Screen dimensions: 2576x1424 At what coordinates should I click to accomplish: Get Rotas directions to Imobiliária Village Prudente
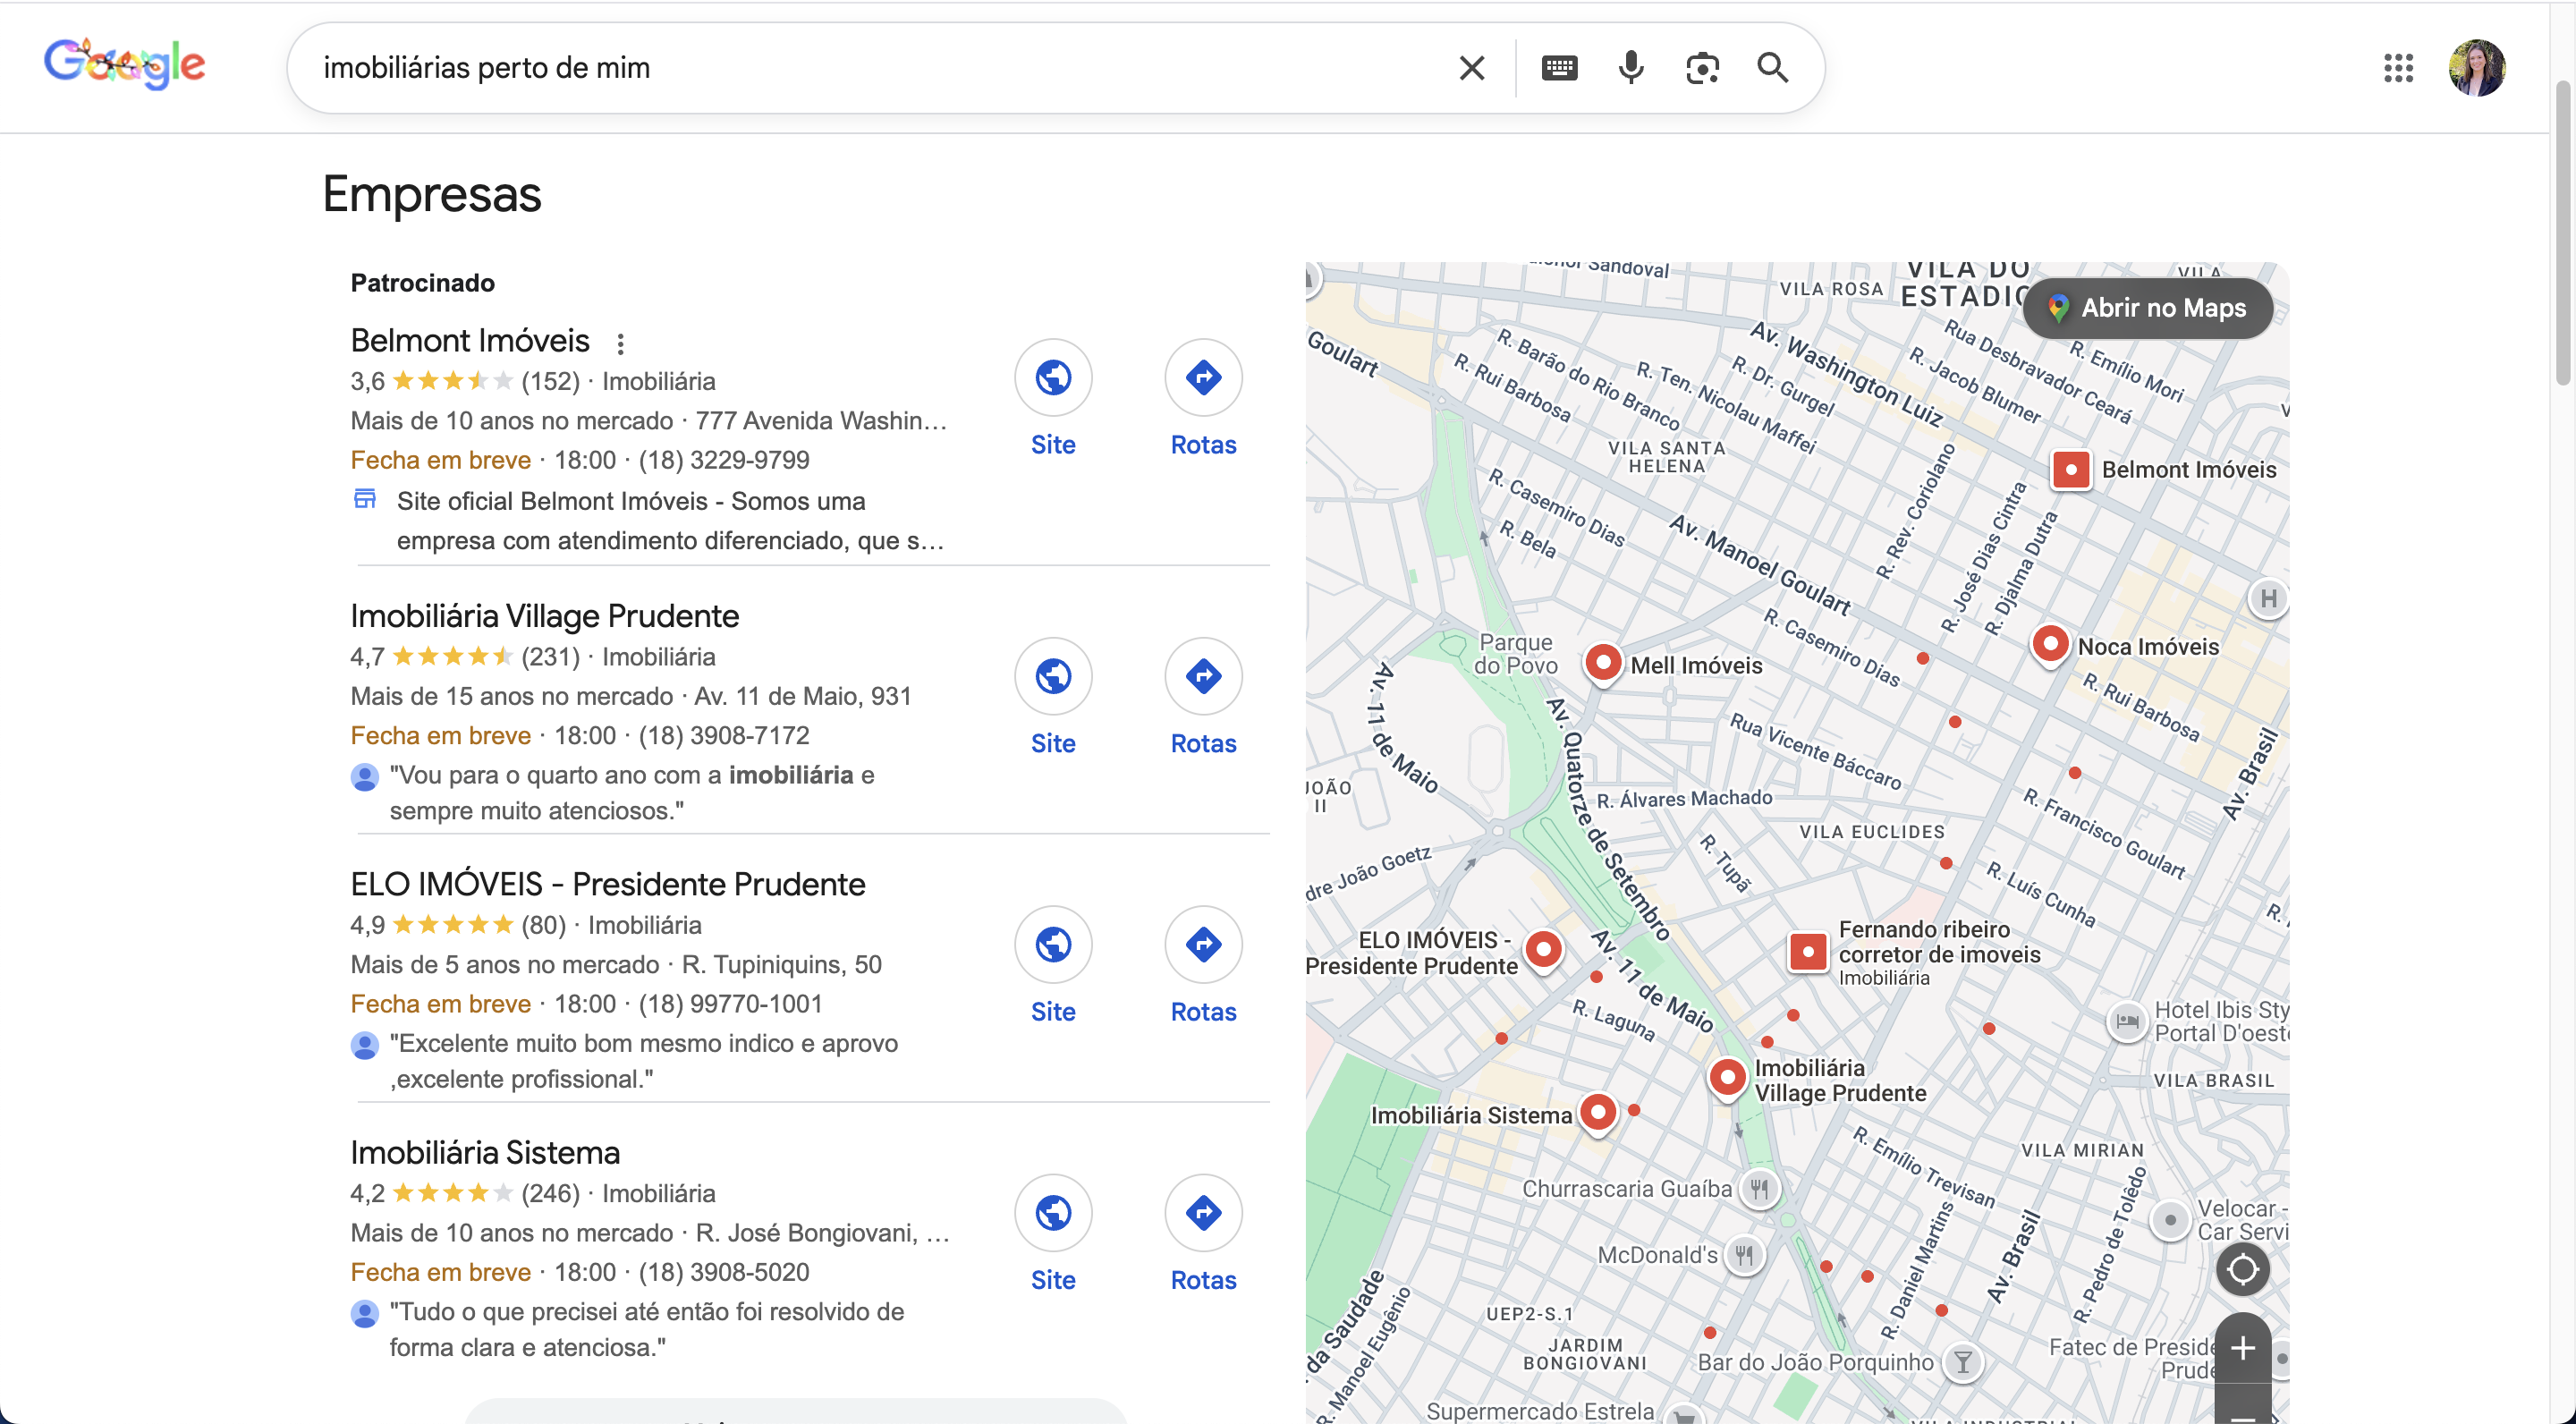click(1203, 677)
